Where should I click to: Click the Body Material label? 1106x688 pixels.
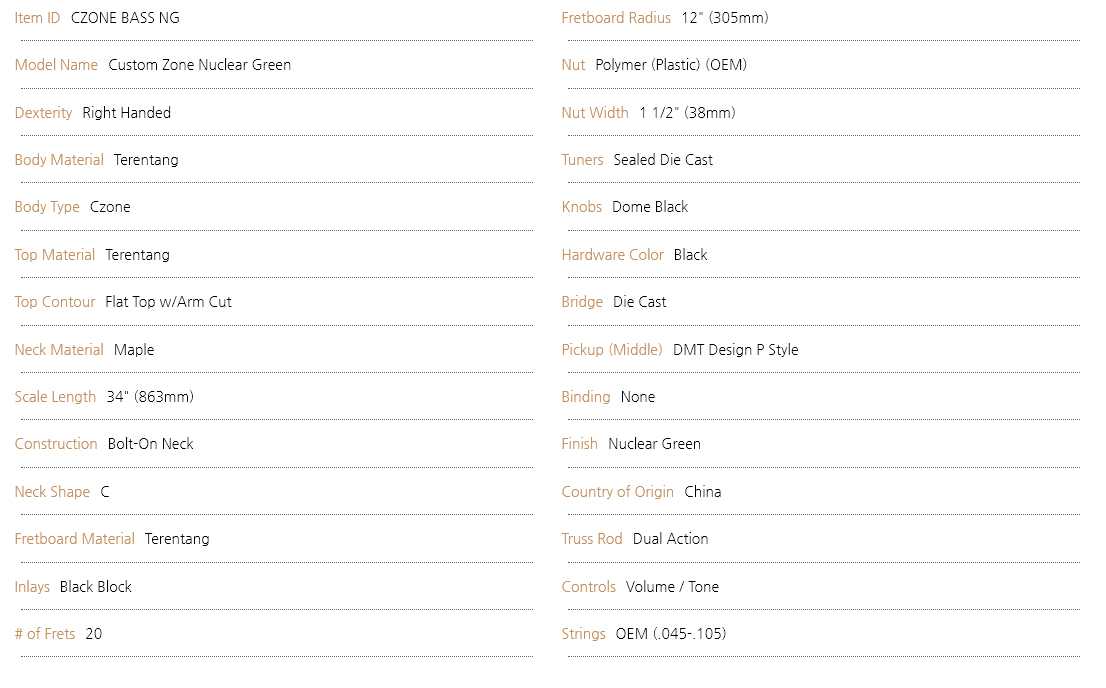(x=59, y=160)
